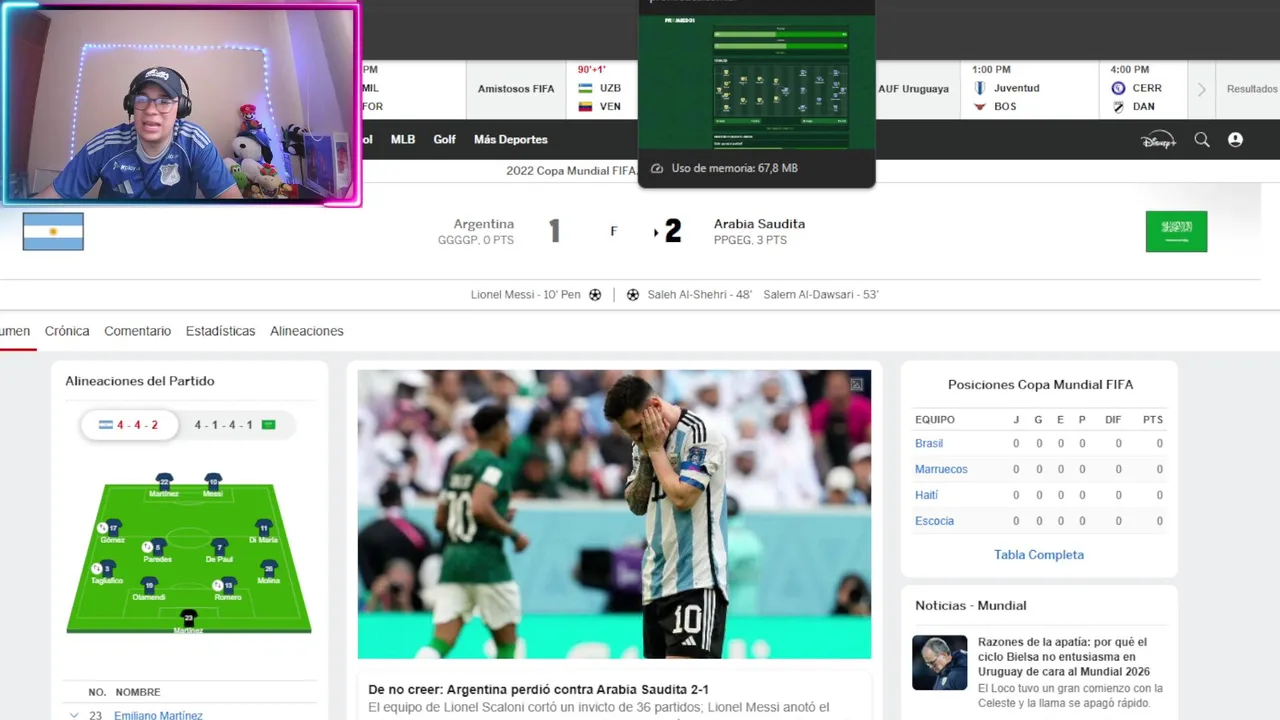Open the Disney+ logo link
This screenshot has height=720, width=1280.
pos(1159,140)
